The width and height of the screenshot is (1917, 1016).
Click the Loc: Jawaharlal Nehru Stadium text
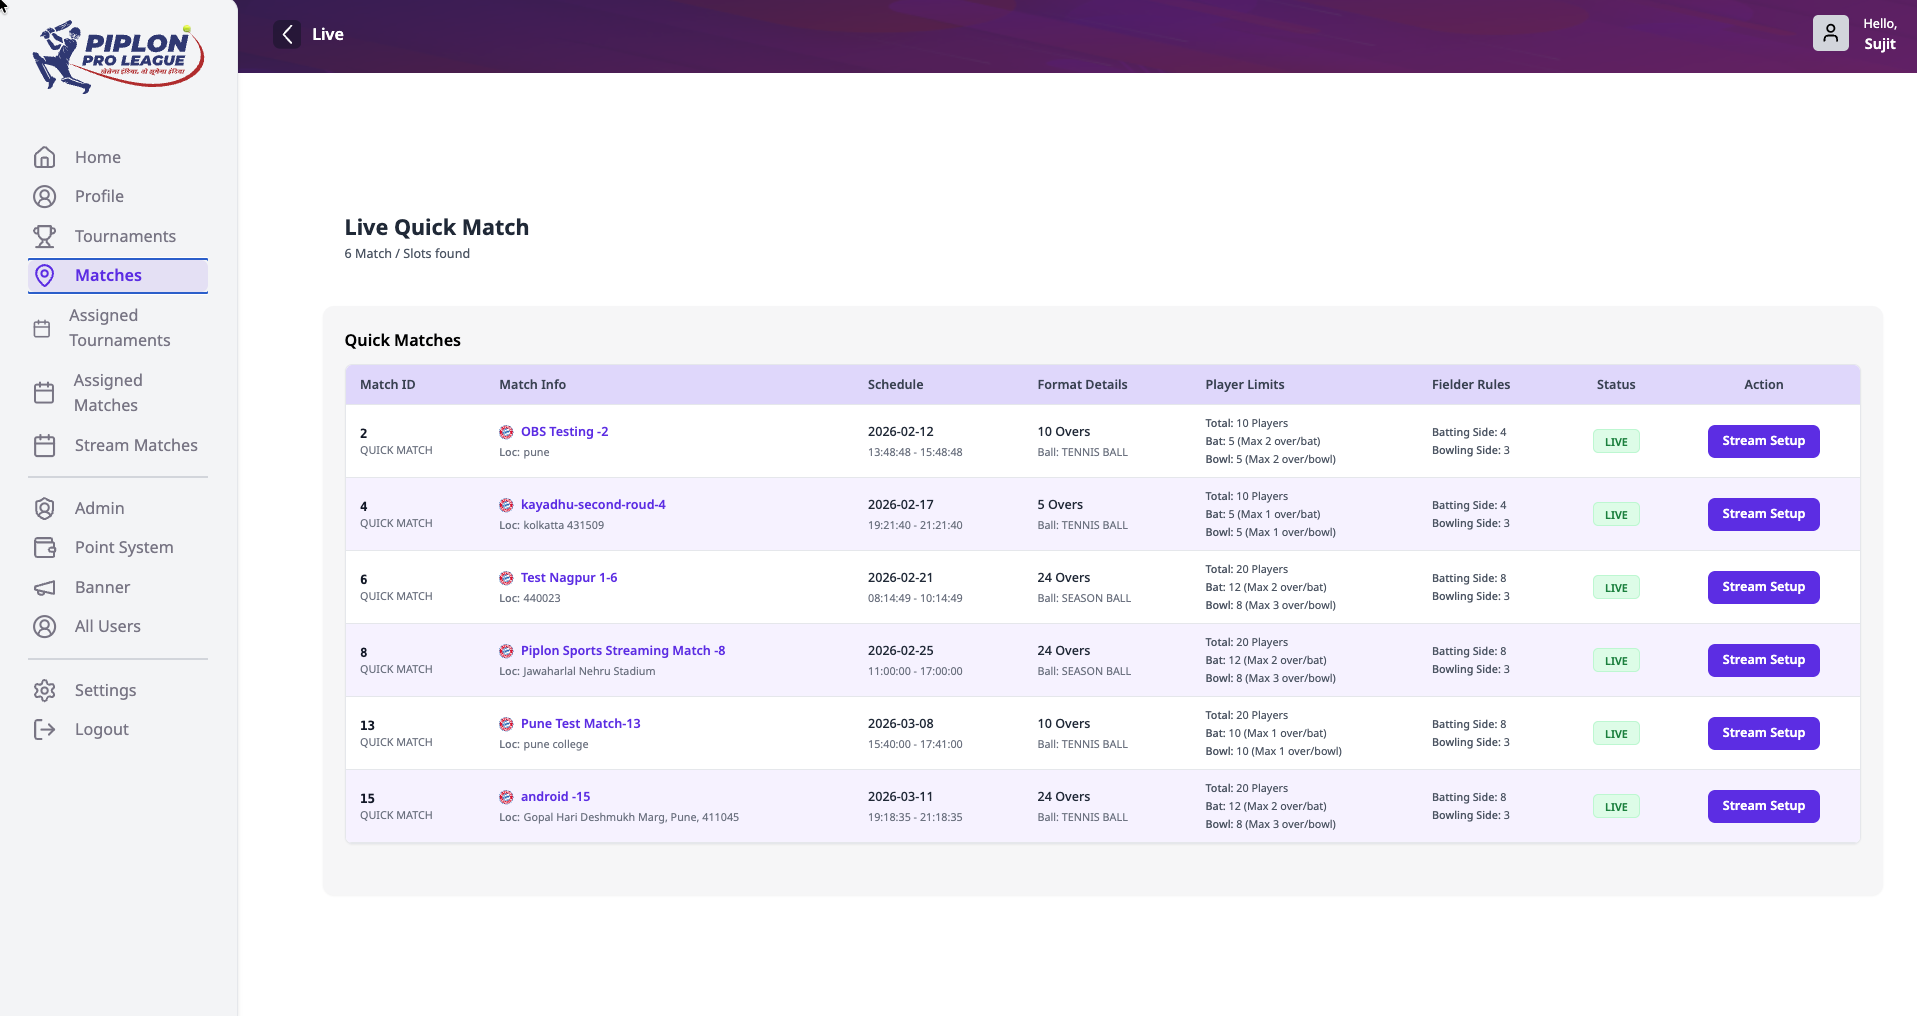pos(577,672)
